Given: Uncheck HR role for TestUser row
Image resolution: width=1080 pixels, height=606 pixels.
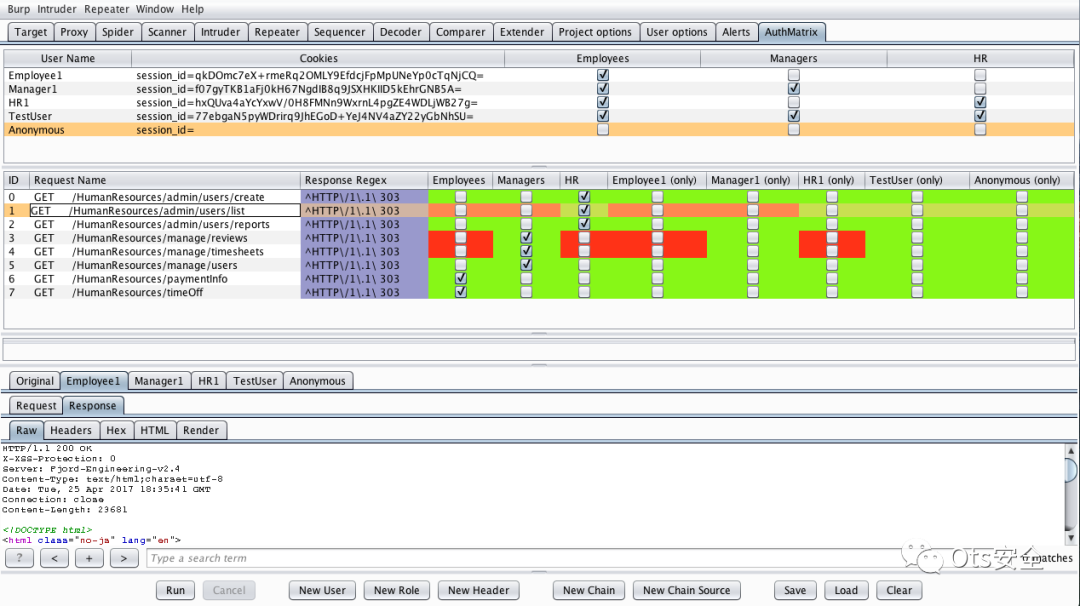Looking at the screenshot, I should (980, 116).
